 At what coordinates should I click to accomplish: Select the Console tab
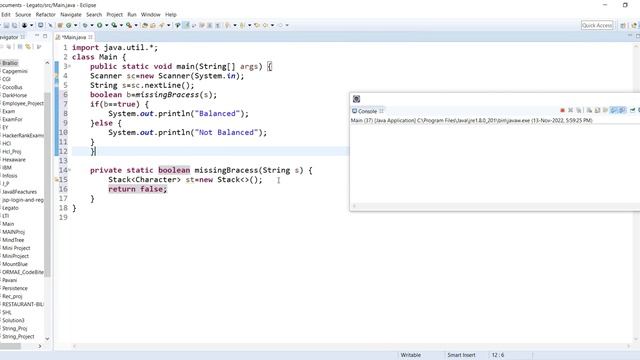pos(367,111)
